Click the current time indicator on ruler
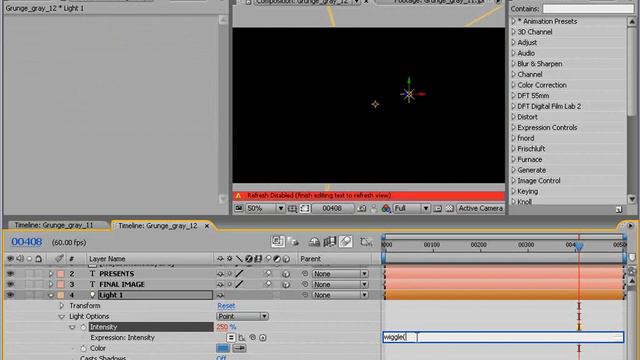Viewport: 640px width, 360px height. click(x=579, y=246)
